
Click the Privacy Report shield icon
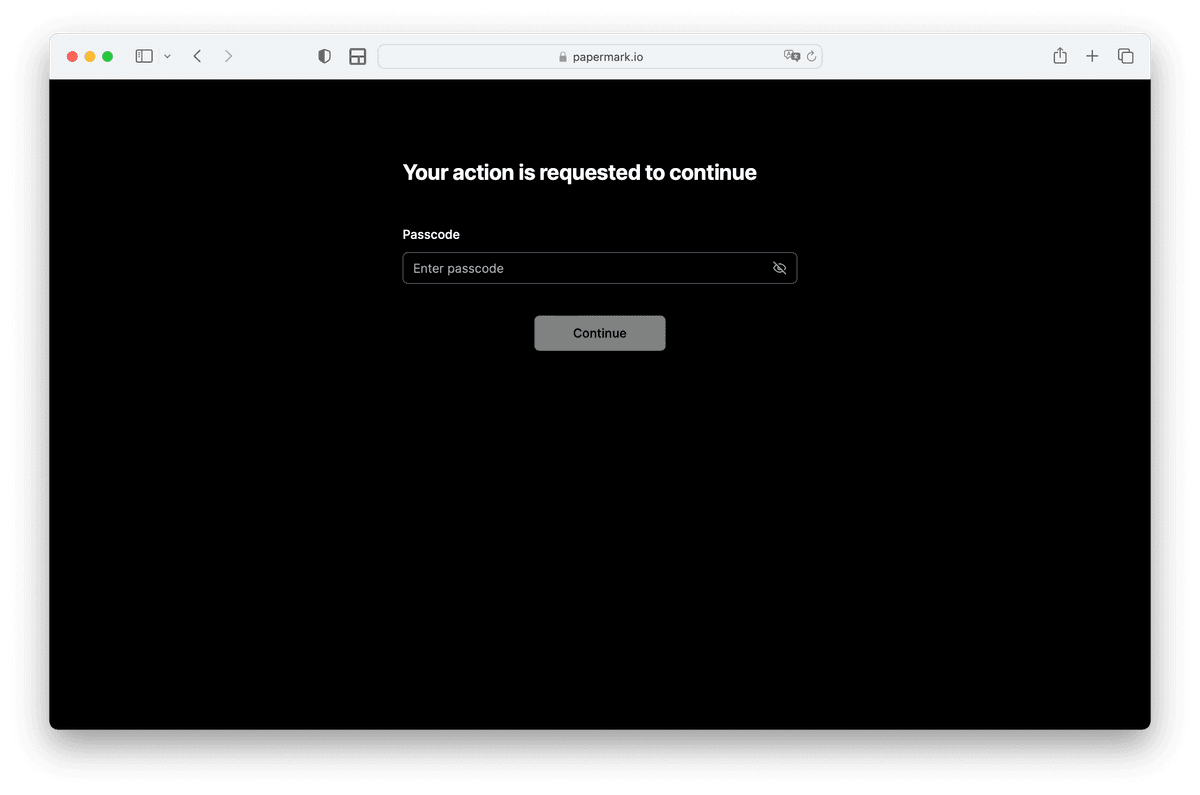point(324,56)
